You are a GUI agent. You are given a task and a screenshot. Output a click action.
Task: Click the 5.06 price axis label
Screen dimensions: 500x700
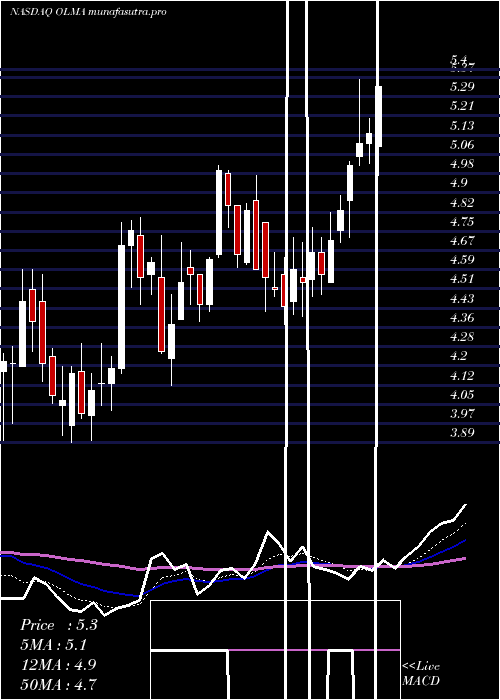click(x=462, y=145)
